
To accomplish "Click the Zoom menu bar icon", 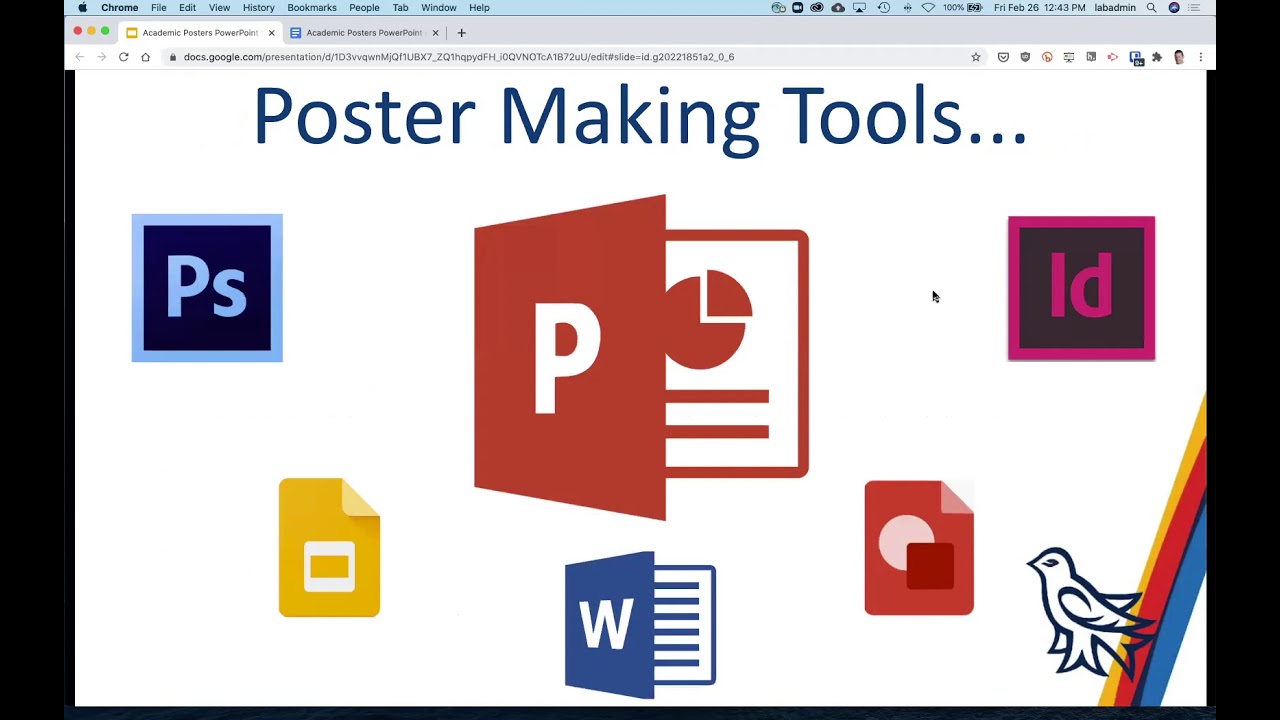I will [797, 8].
